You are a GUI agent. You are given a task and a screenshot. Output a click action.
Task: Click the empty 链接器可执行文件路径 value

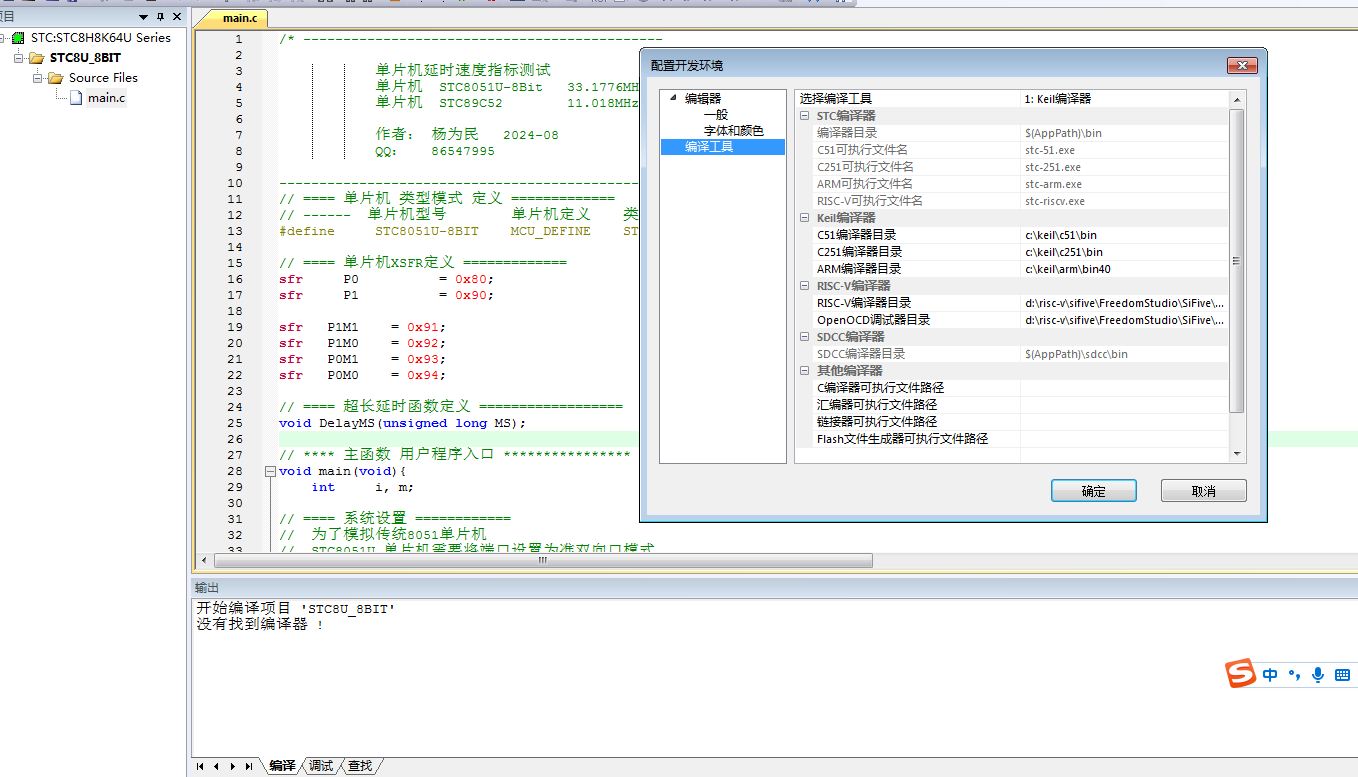[1124, 422]
